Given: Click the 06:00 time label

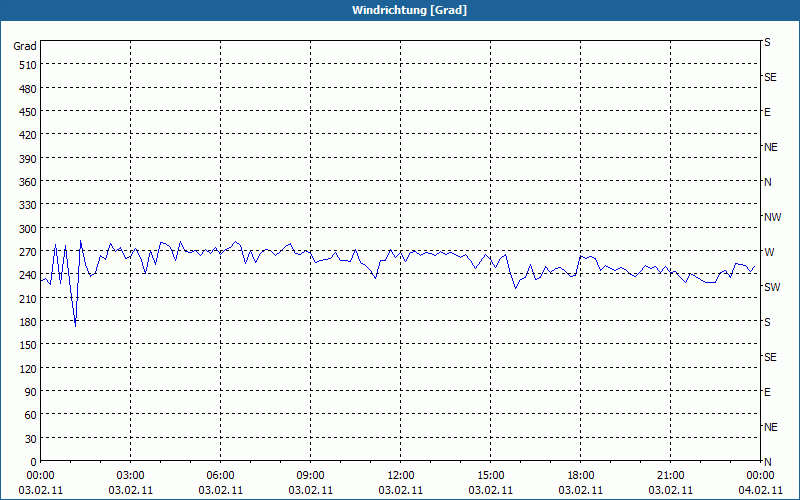Looking at the screenshot, I should (x=220, y=476).
